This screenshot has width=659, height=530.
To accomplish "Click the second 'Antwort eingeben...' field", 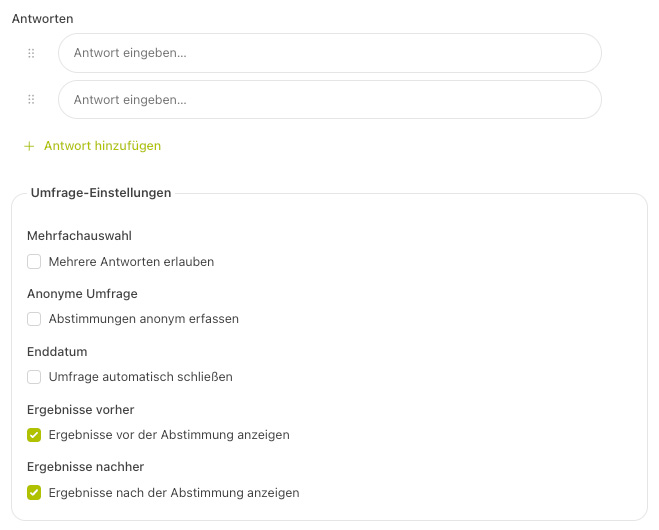I will pyautogui.click(x=330, y=100).
